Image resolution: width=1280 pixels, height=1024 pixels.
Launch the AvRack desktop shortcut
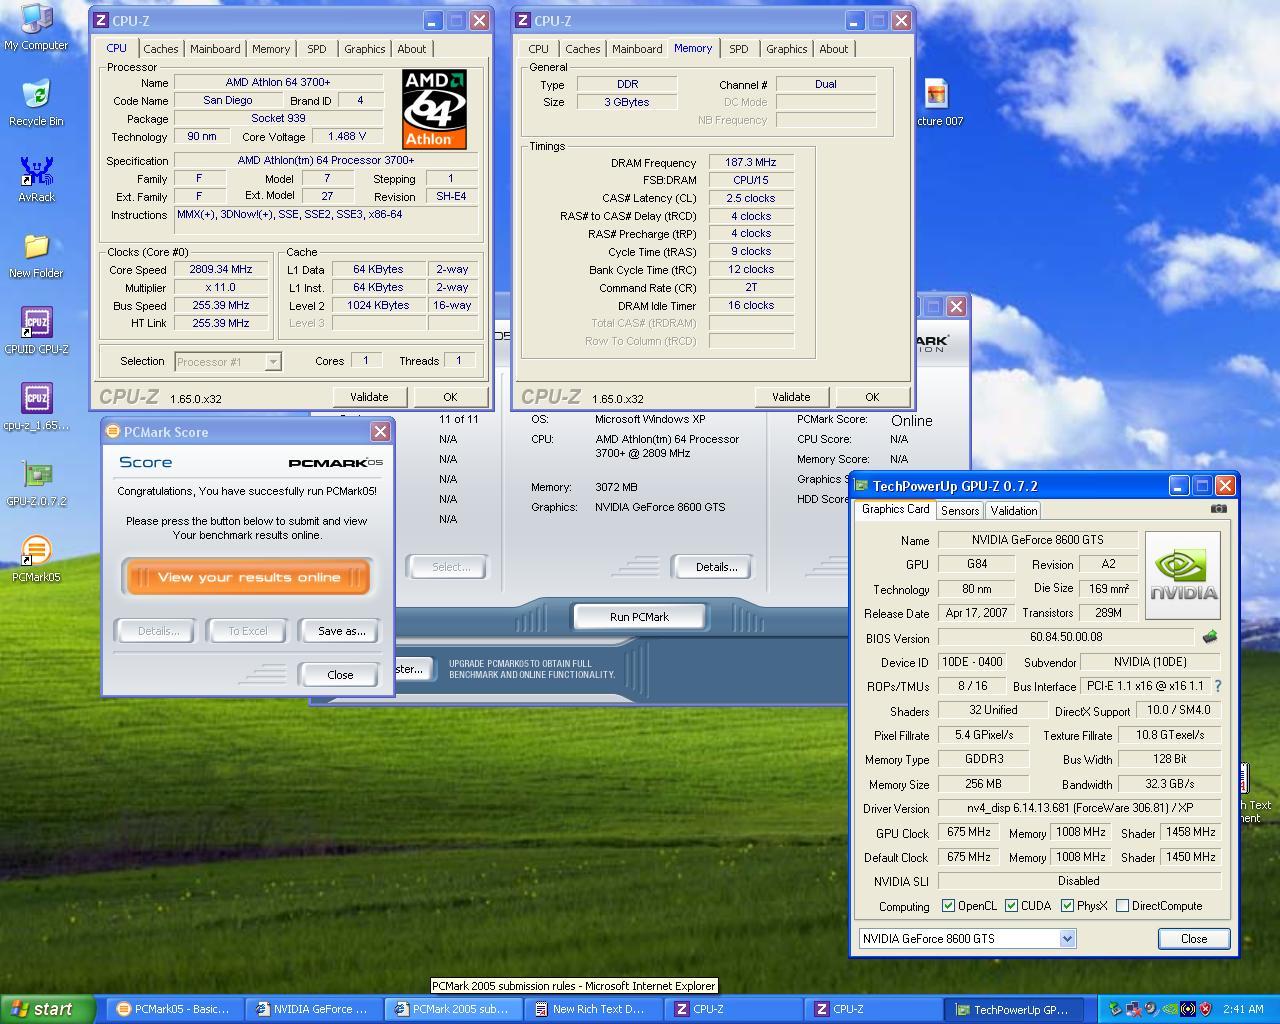[x=36, y=180]
